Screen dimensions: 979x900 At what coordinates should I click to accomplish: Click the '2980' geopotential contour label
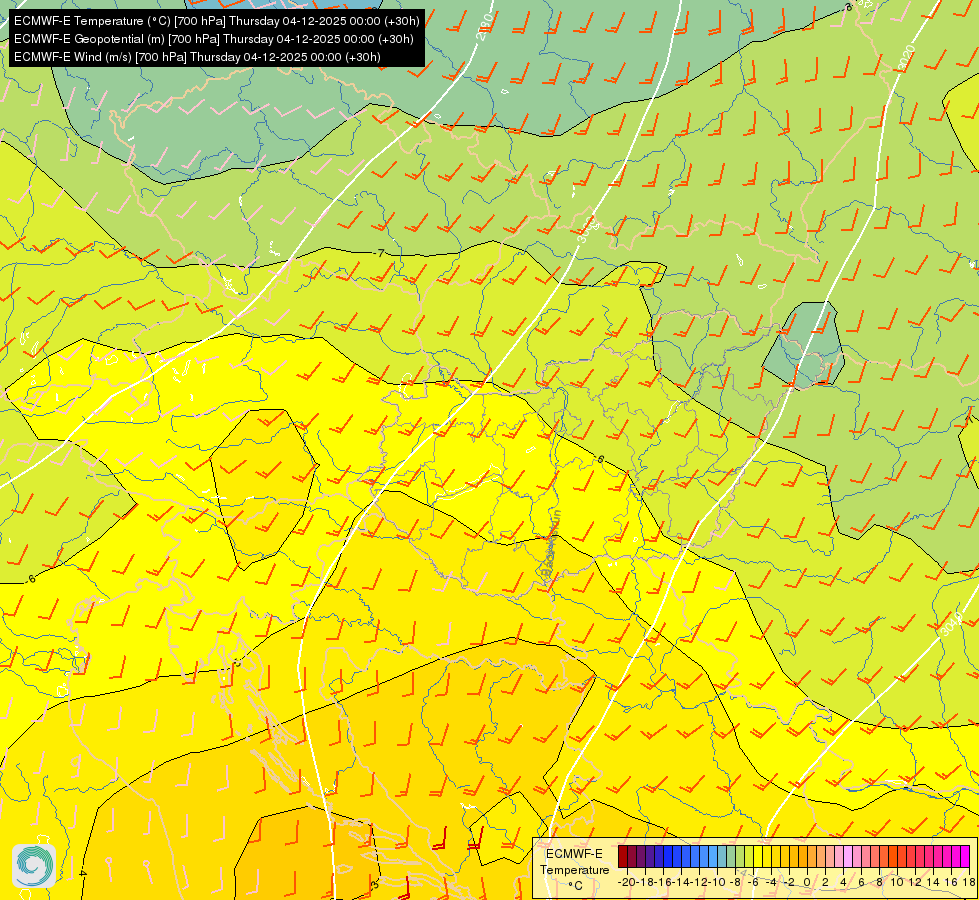[x=485, y=26]
